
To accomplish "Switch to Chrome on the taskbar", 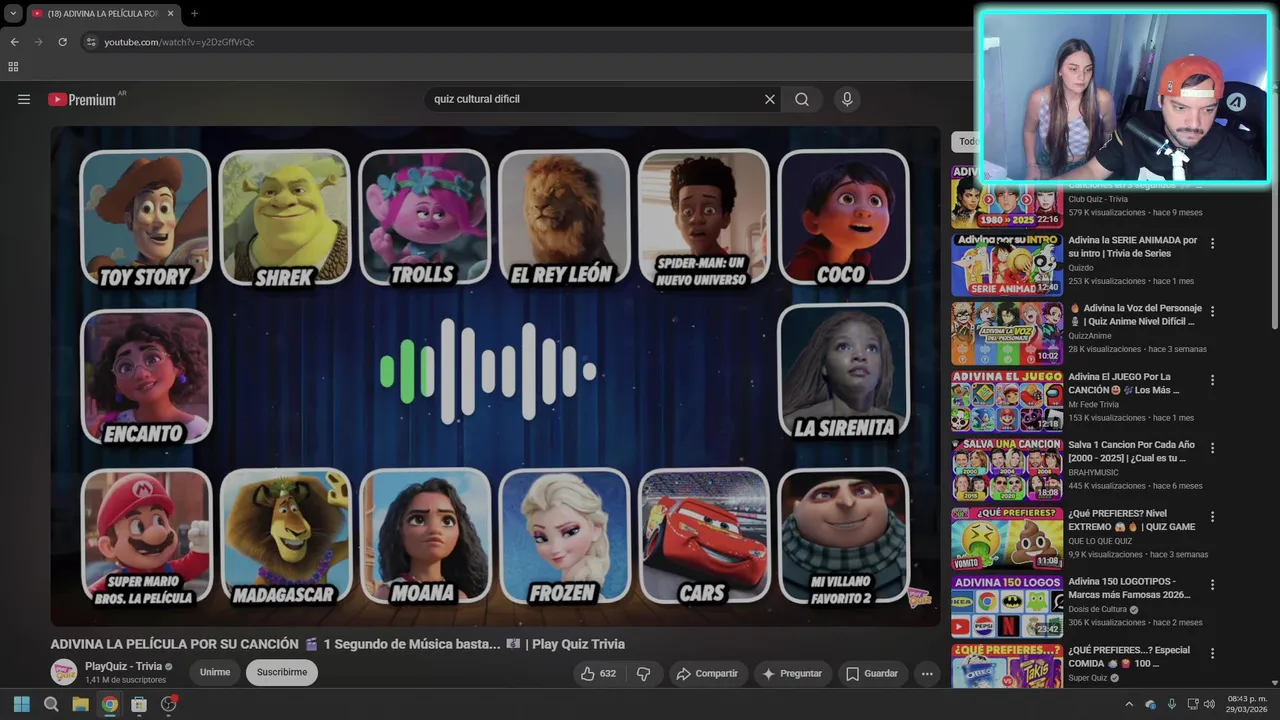I will [x=110, y=704].
